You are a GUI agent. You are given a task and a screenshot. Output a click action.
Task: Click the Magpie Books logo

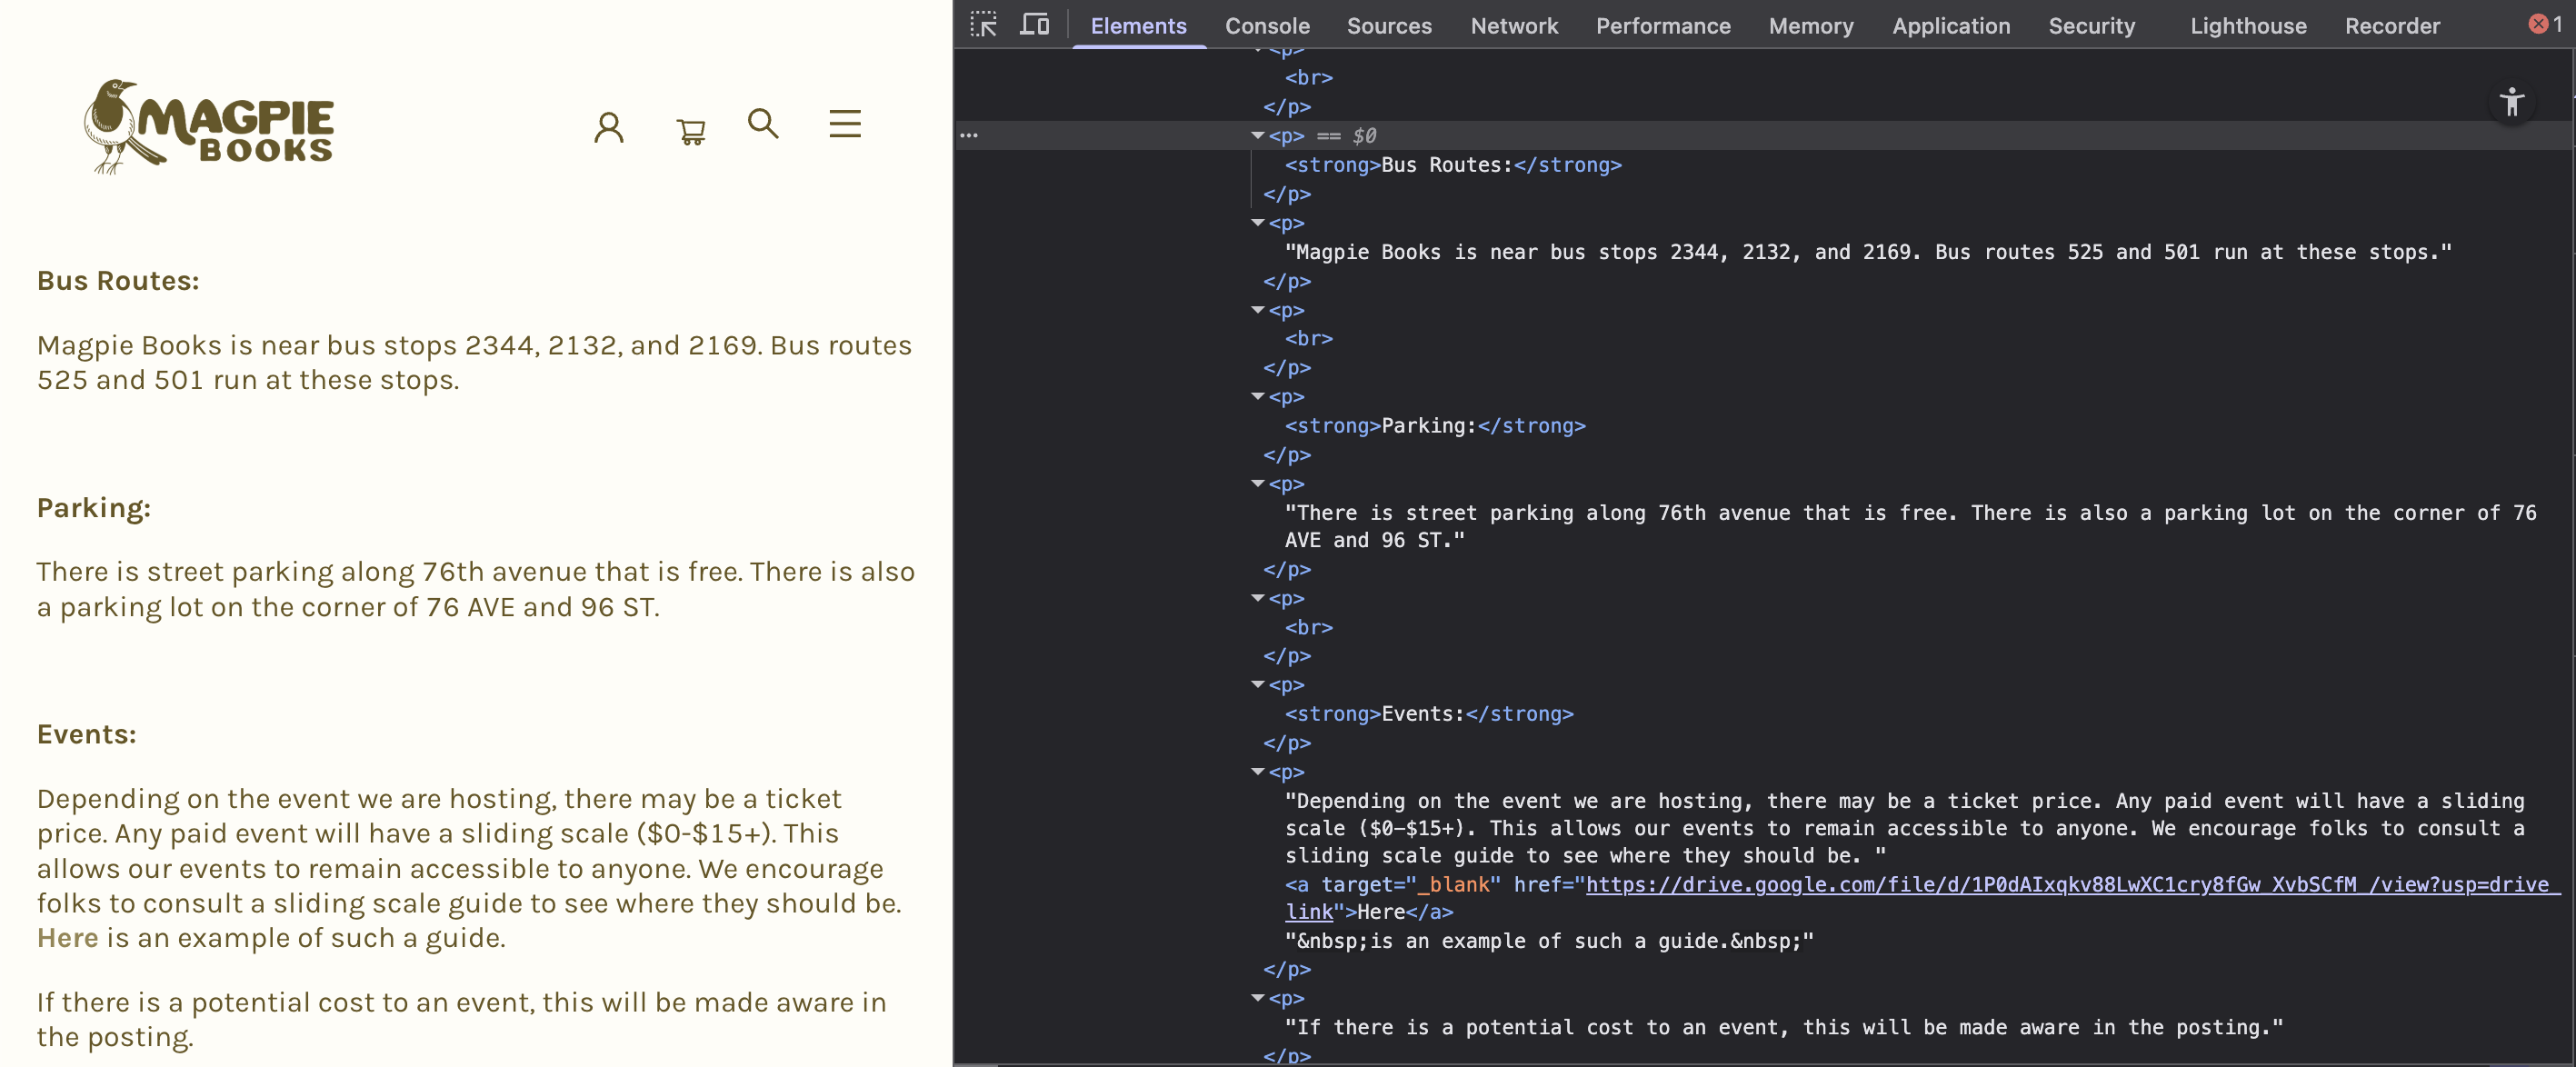(x=208, y=127)
